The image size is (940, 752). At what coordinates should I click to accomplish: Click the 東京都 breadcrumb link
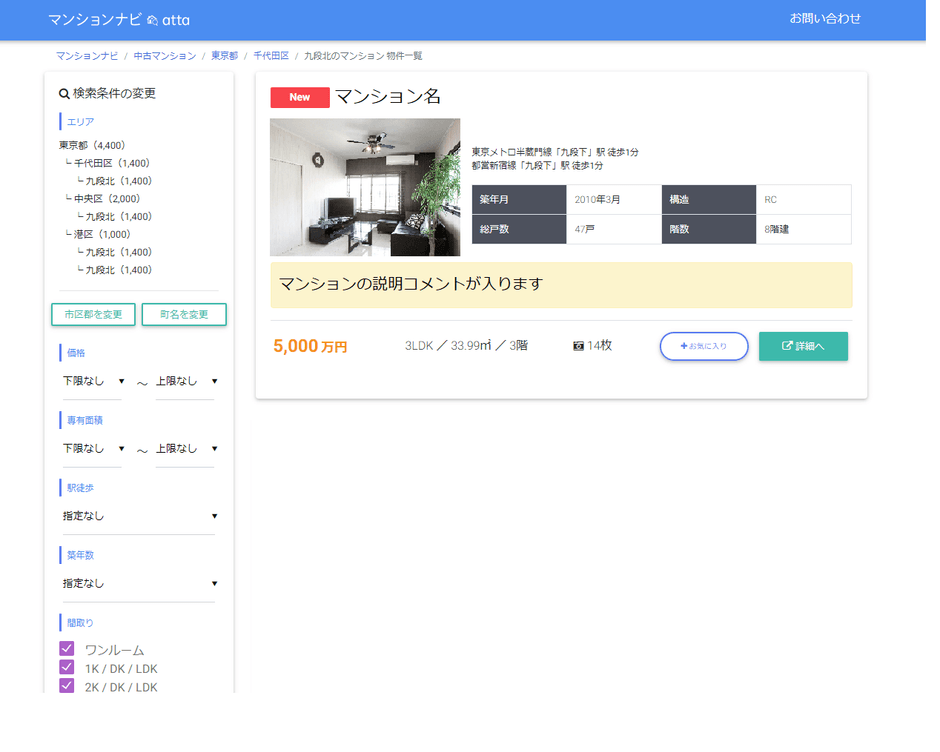[x=224, y=56]
